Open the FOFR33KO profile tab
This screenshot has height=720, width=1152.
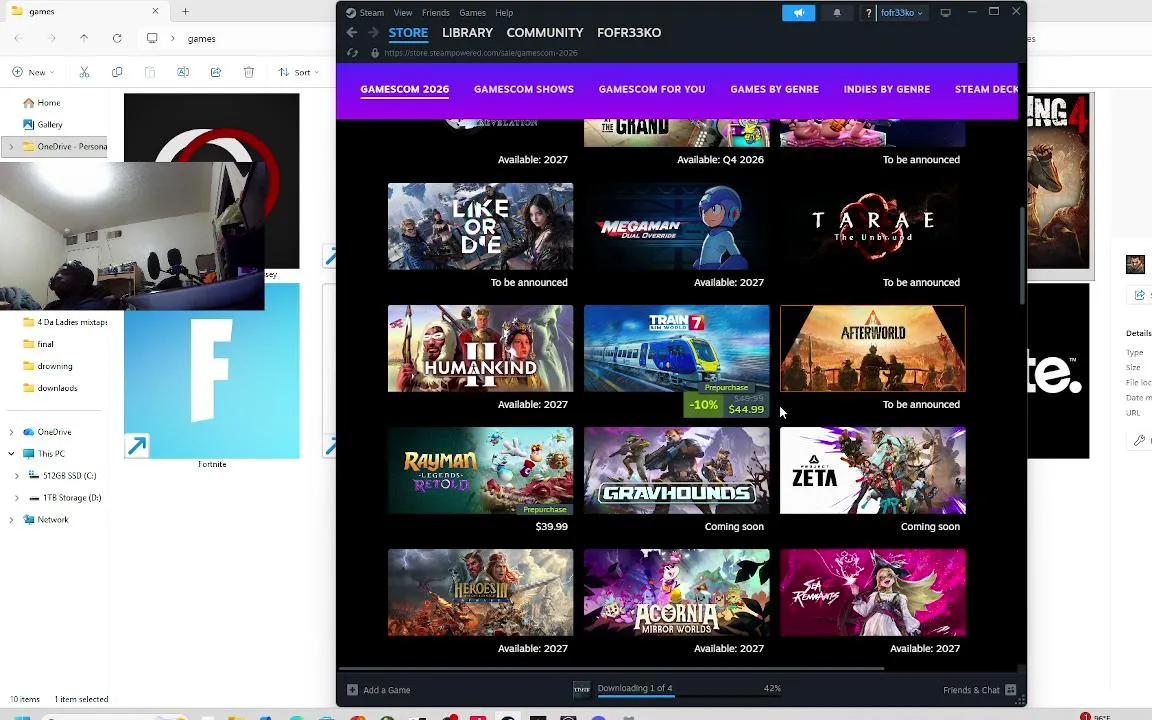tap(629, 32)
